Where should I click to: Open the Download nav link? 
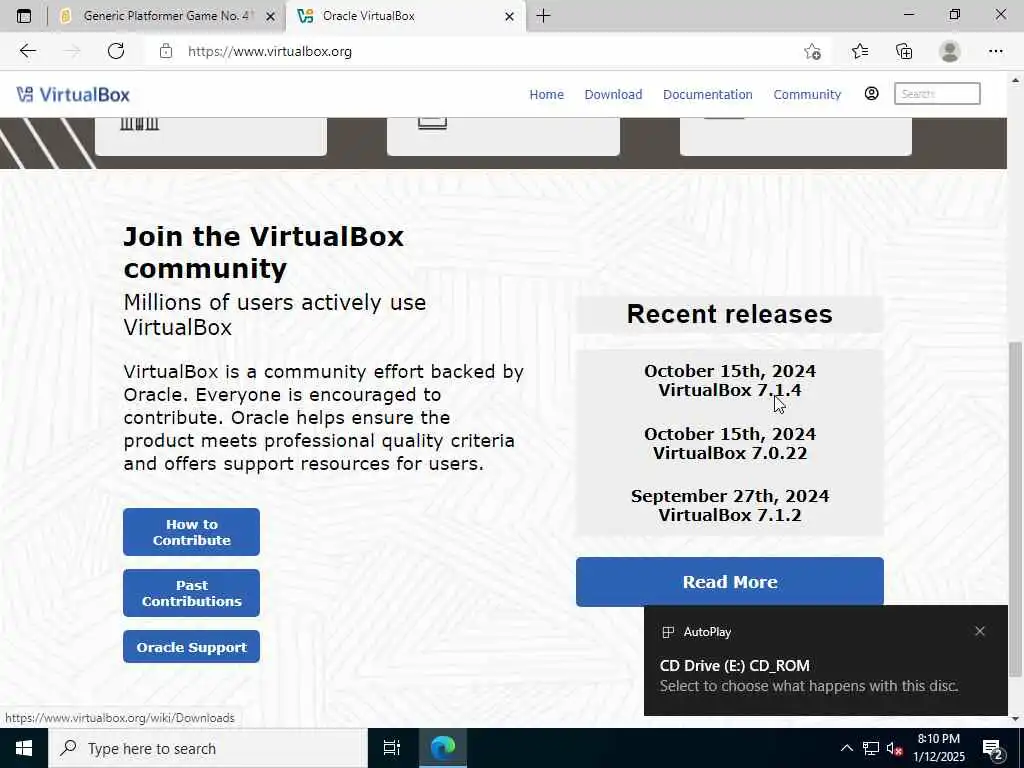coord(613,95)
